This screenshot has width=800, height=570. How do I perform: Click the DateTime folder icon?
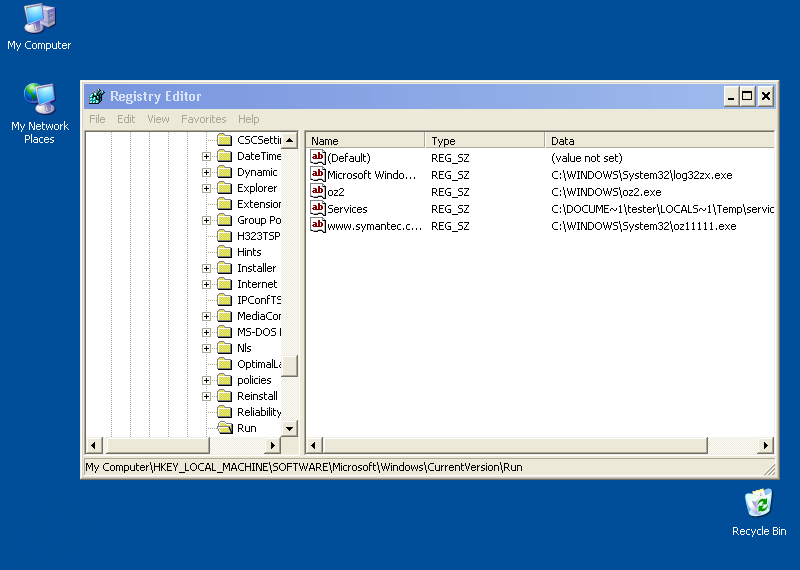pyautogui.click(x=224, y=156)
